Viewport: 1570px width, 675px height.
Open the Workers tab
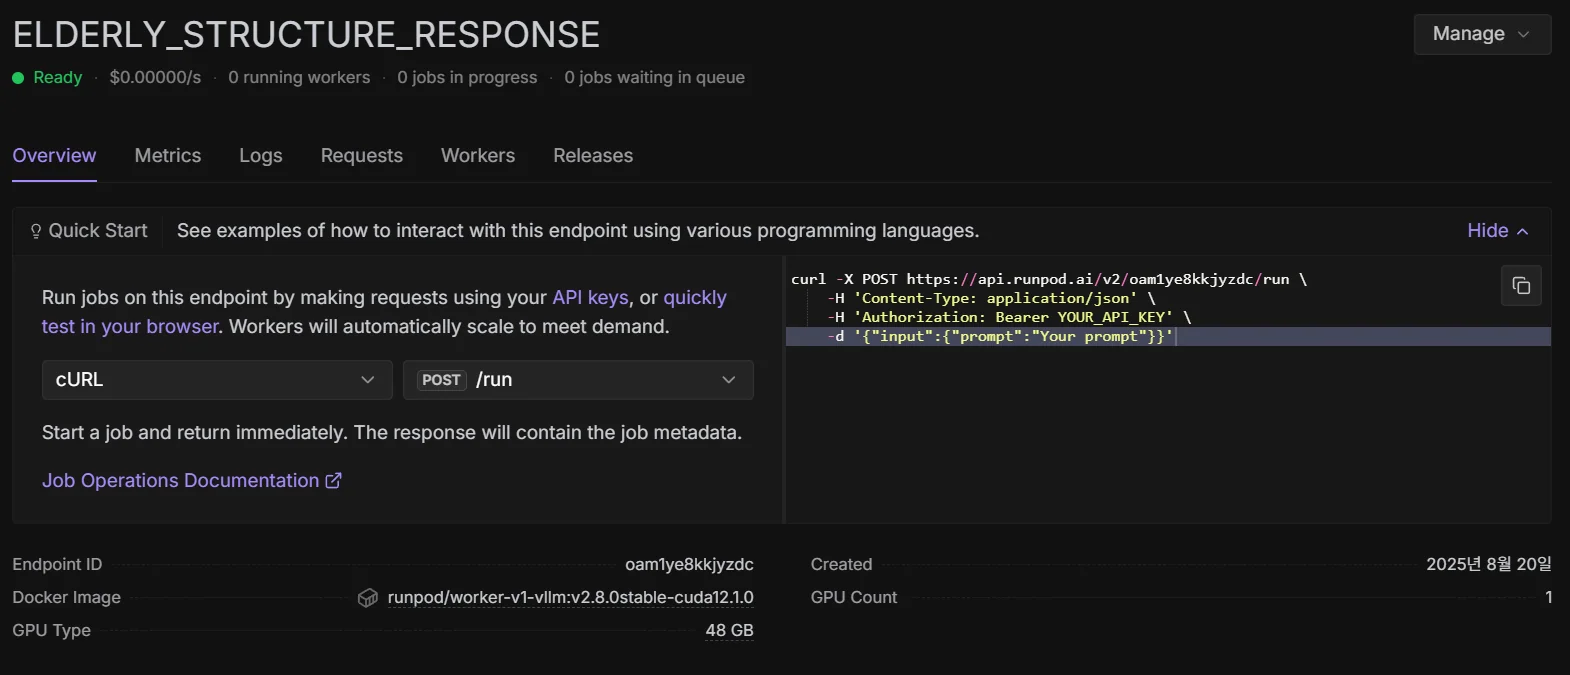pos(478,156)
